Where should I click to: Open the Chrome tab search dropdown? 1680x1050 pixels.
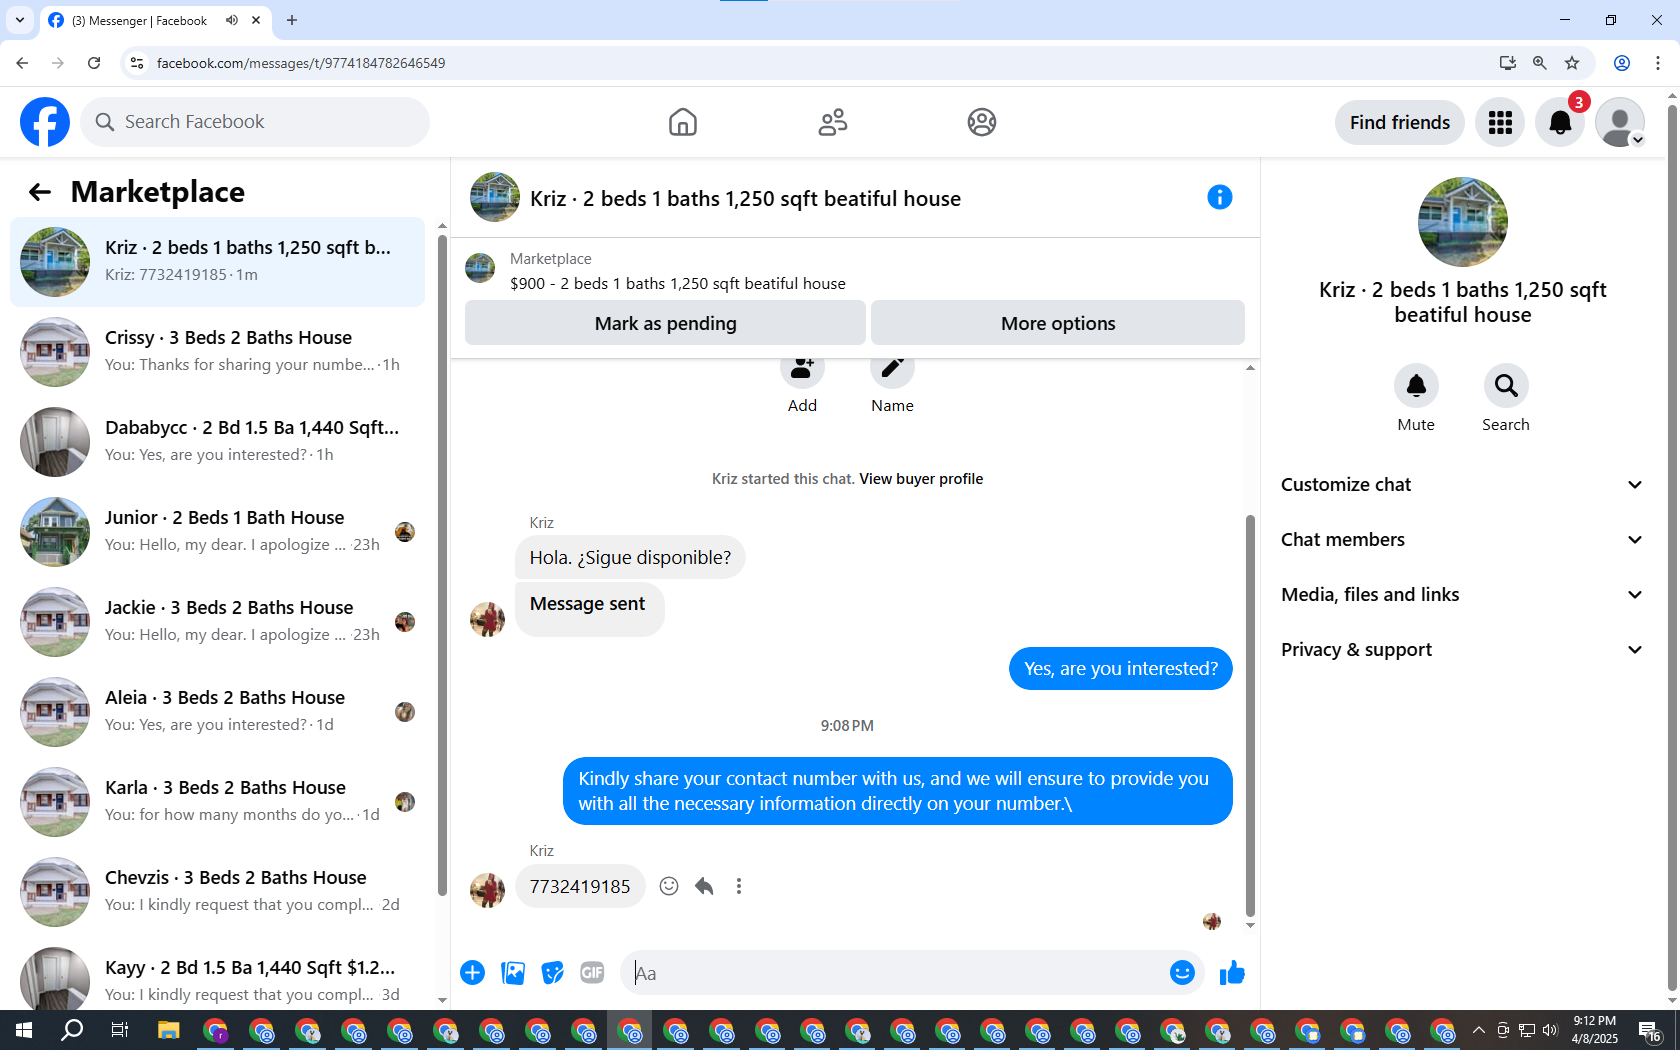pyautogui.click(x=19, y=20)
